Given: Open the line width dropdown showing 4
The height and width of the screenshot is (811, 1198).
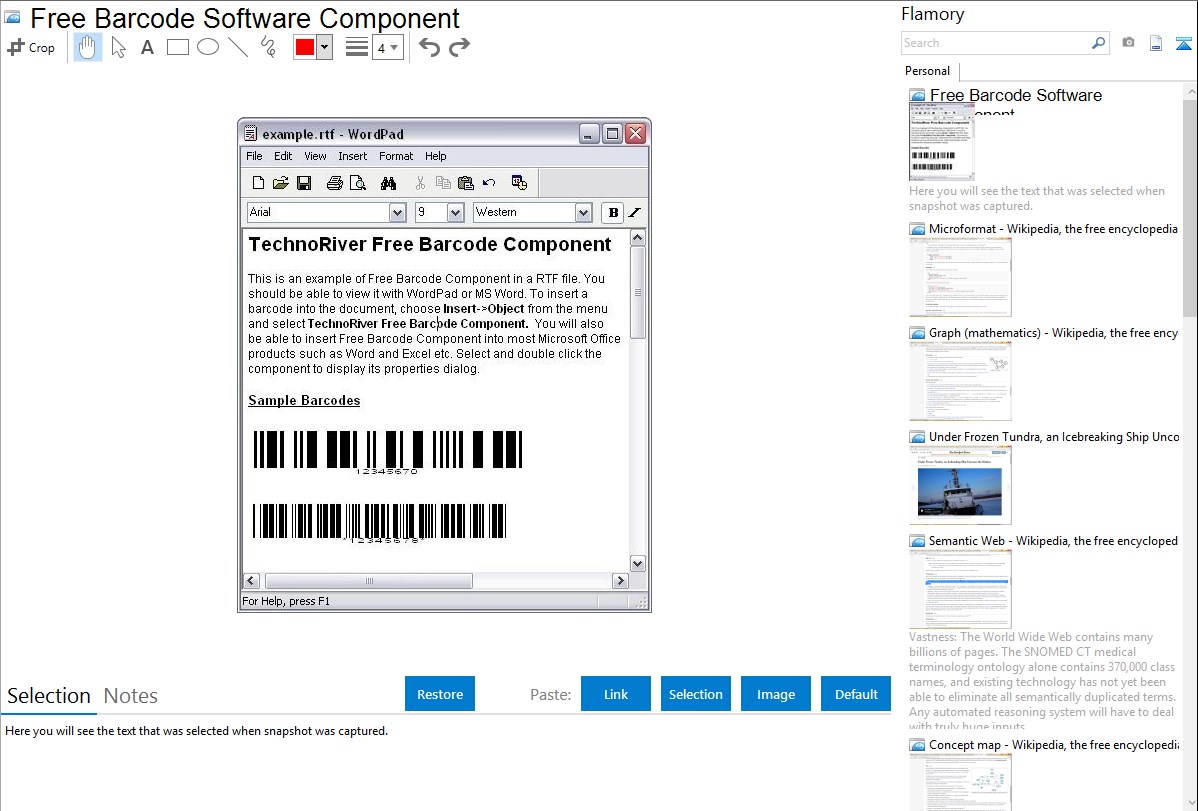Looking at the screenshot, I should click(388, 47).
